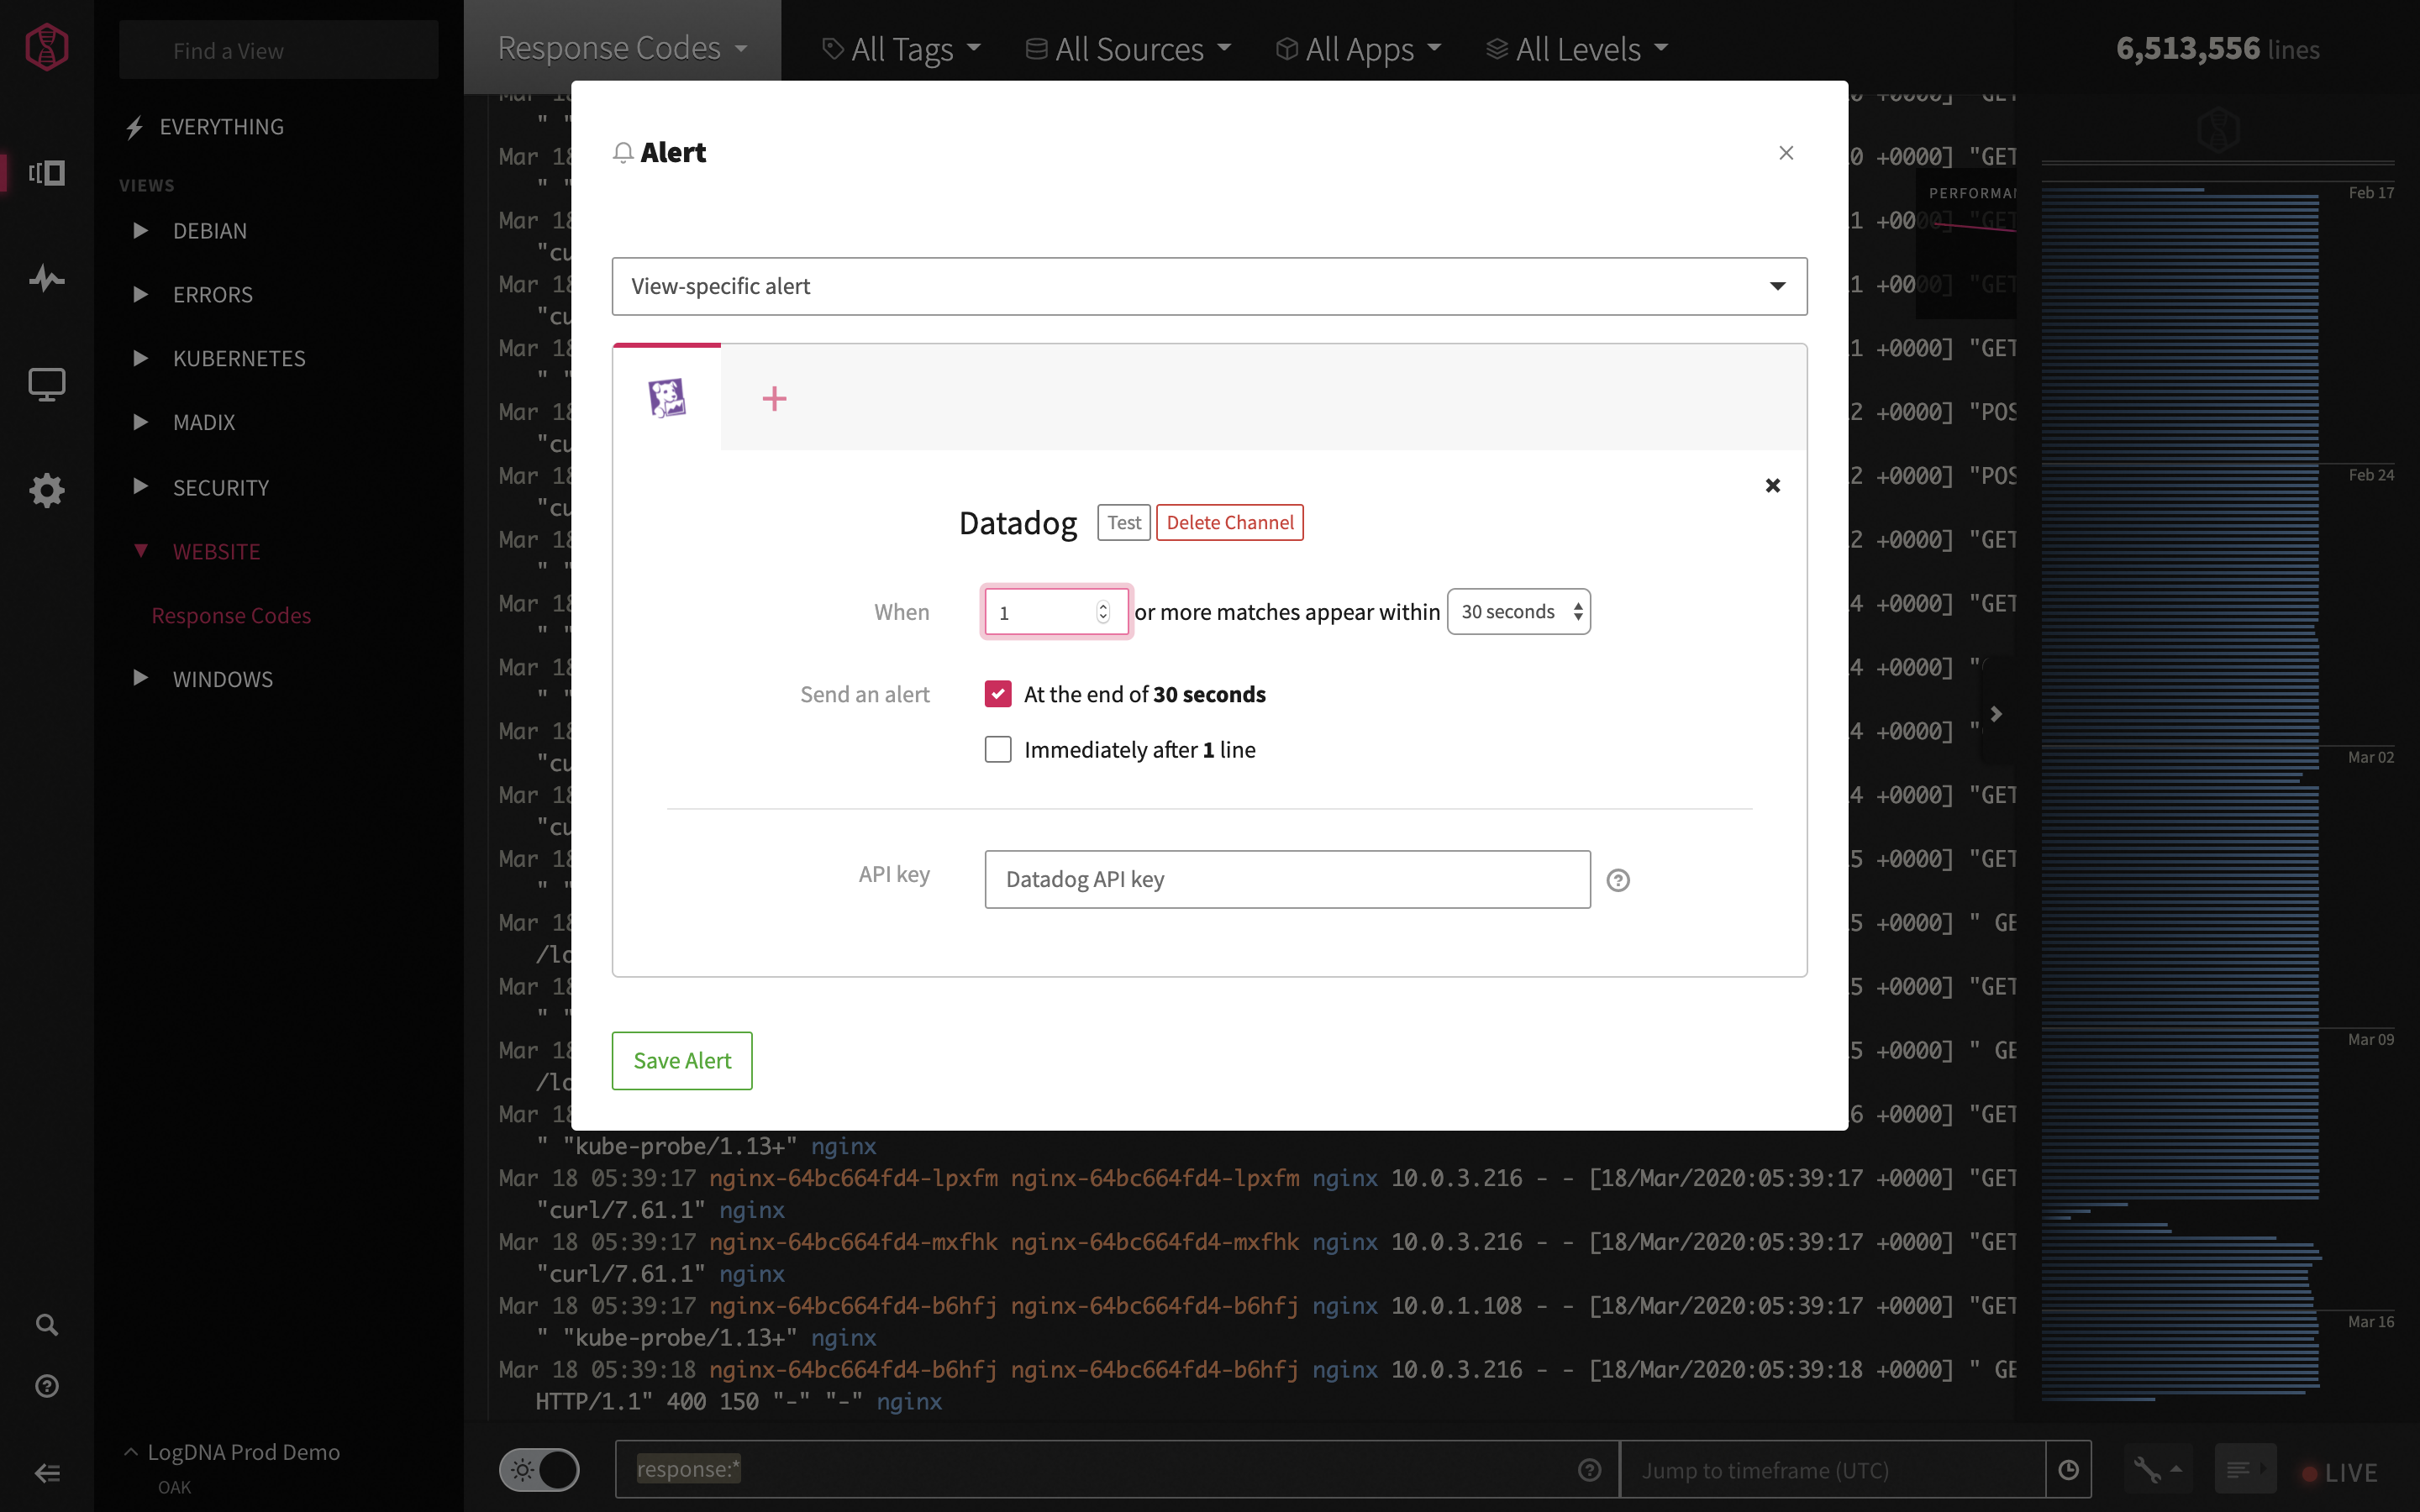The image size is (2420, 1512).
Task: Open the 30 seconds timeframe select
Action: tap(1518, 612)
